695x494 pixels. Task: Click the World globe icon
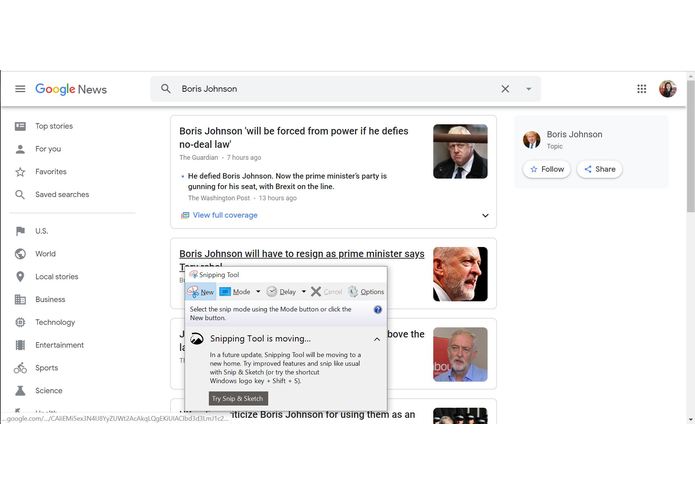click(x=20, y=253)
